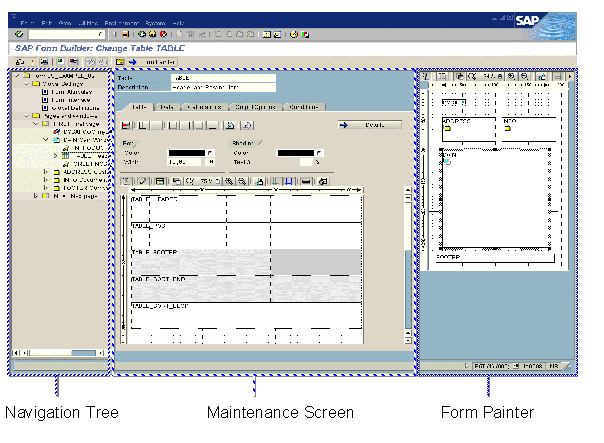Switch to the Conditions tab
Viewport: 604px width, 443px height.
click(305, 106)
